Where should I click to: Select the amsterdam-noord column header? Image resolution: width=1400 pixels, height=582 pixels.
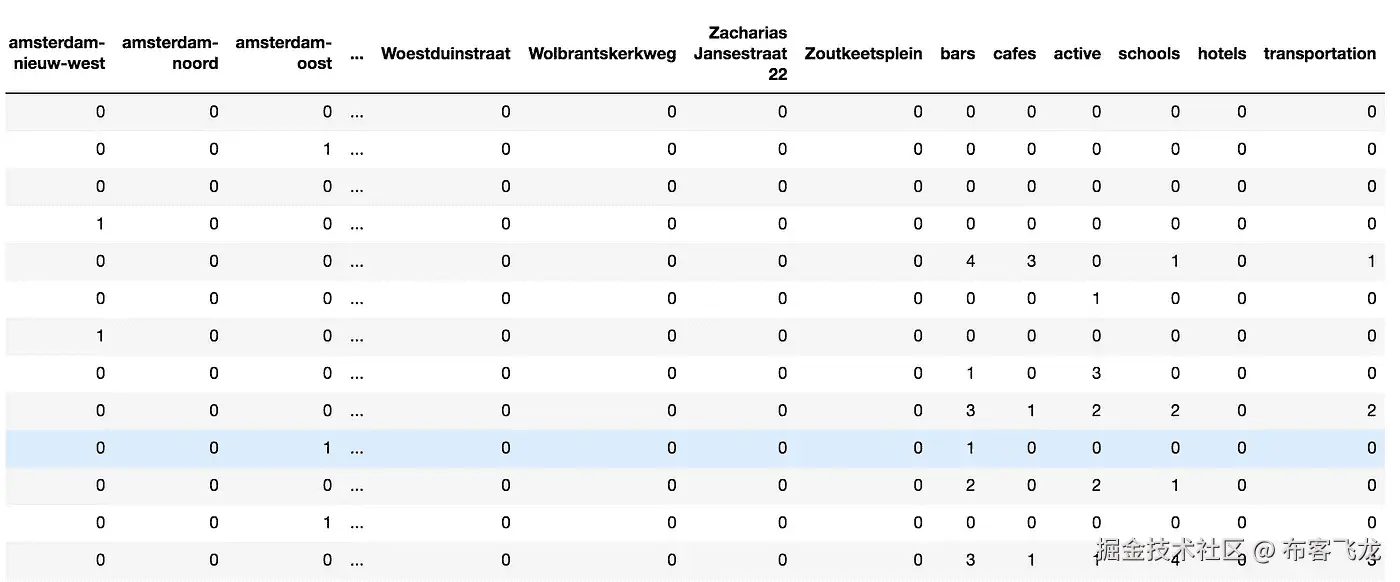[x=170, y=53]
